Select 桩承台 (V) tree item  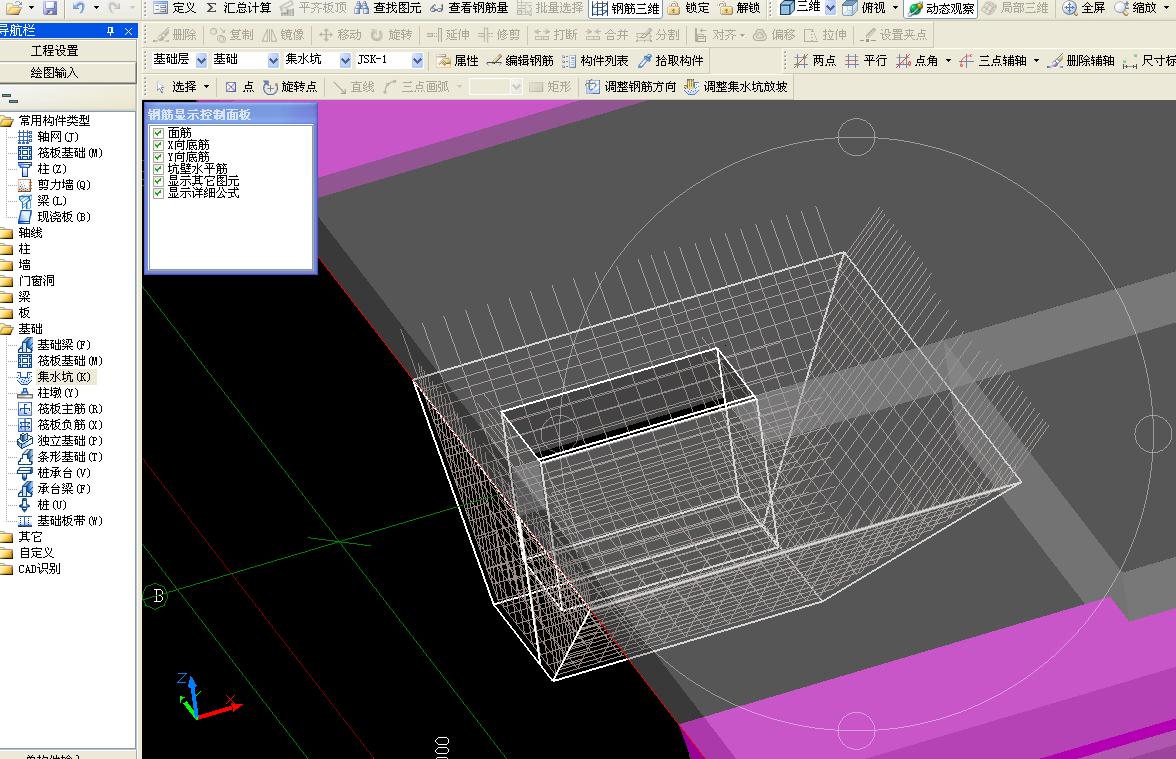coord(54,472)
